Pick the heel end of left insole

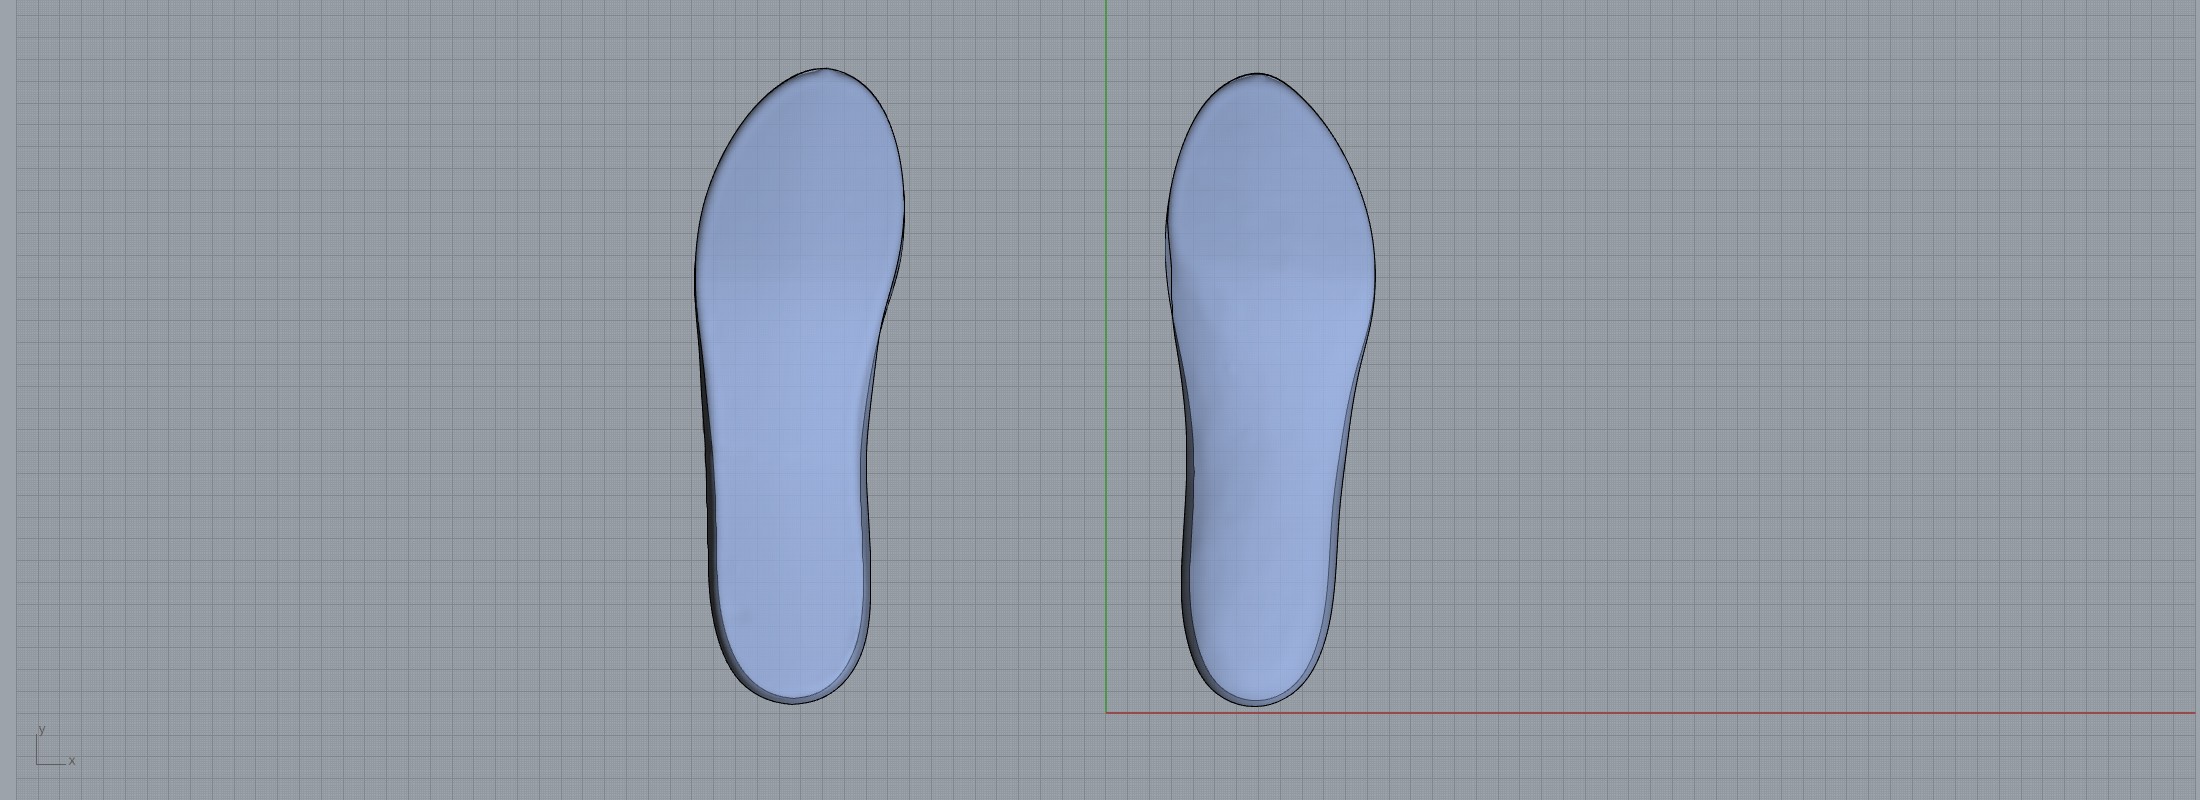tap(791, 702)
